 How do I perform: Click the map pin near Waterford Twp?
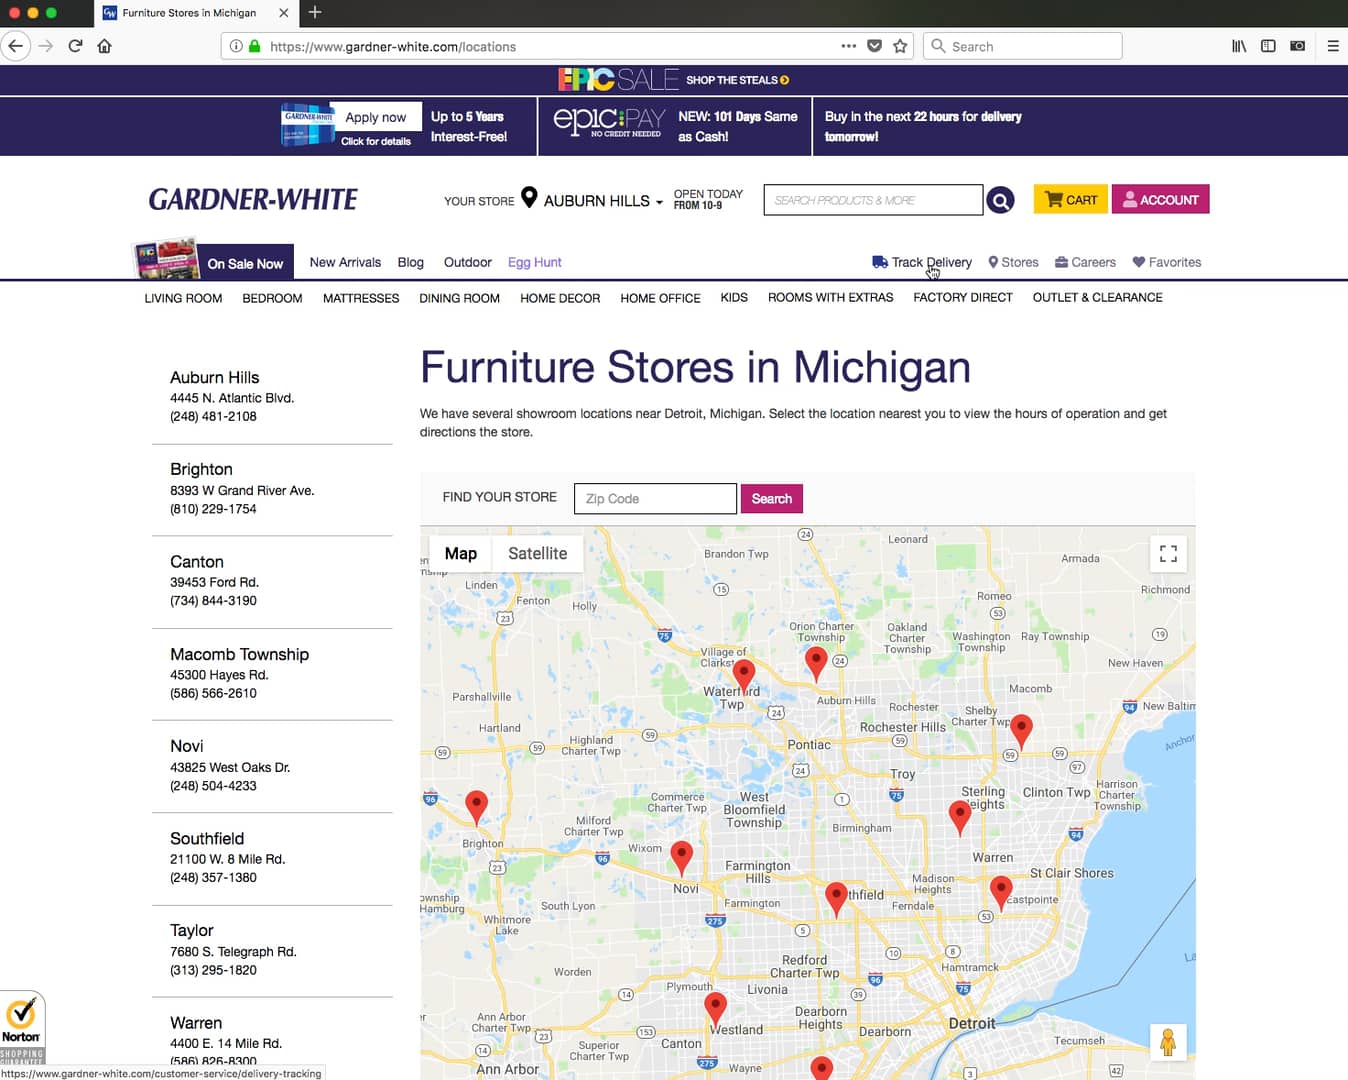click(x=744, y=675)
